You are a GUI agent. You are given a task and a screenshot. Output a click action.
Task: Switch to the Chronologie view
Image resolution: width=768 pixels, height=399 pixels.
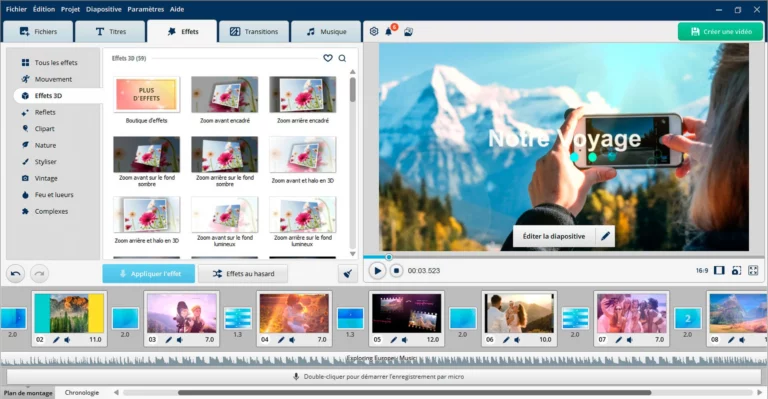click(x=82, y=393)
